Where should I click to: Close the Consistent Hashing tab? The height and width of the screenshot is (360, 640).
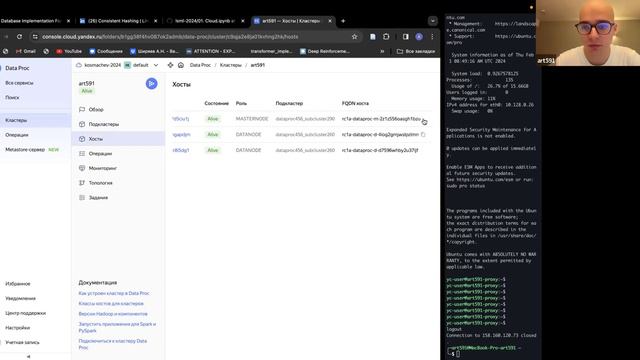(x=156, y=21)
